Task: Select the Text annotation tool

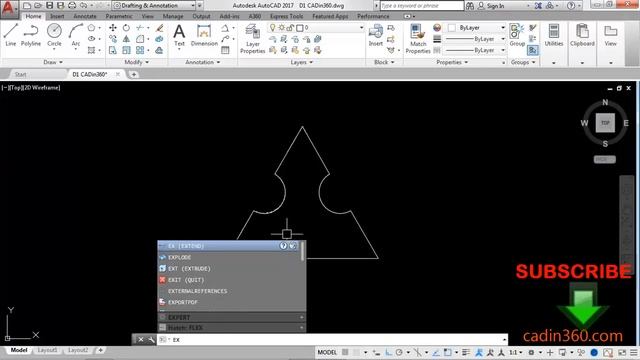Action: (x=179, y=36)
